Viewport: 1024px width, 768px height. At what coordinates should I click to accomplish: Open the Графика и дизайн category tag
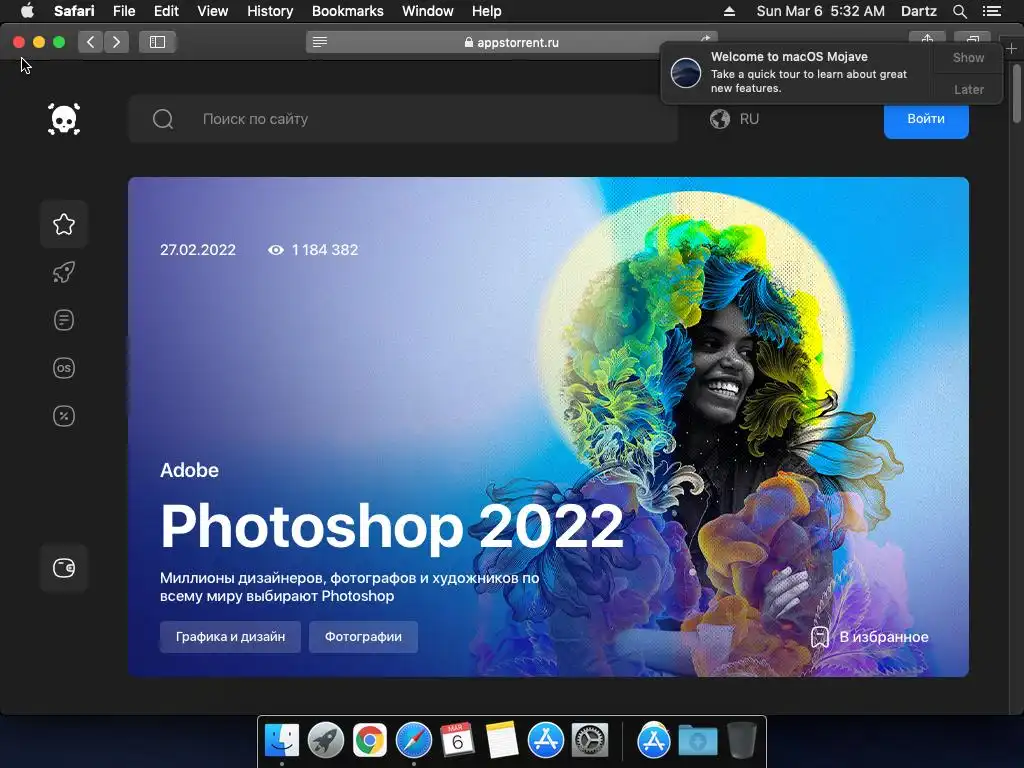point(231,637)
